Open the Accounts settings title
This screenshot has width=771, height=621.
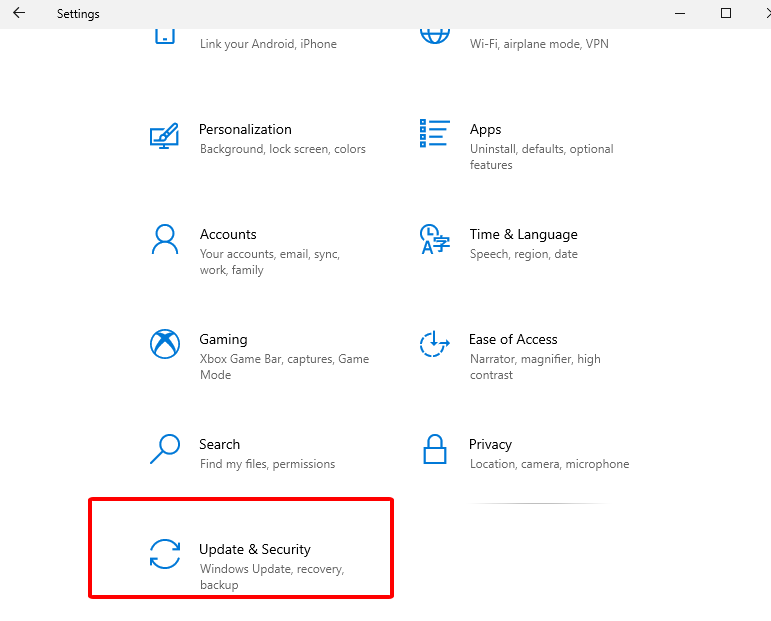(x=228, y=234)
